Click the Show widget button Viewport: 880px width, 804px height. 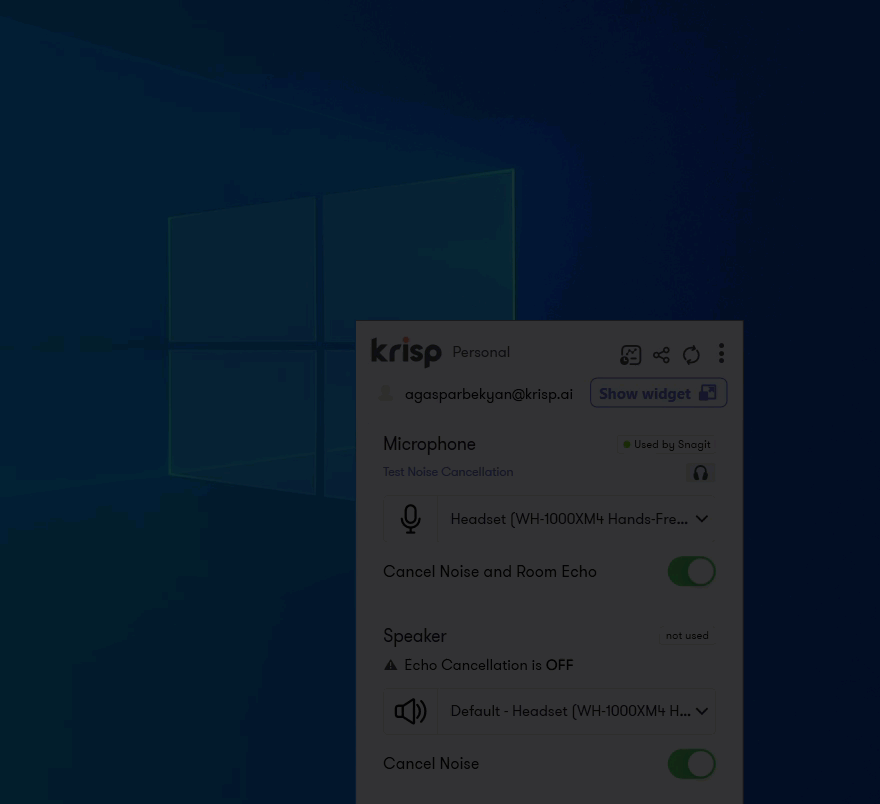(658, 393)
